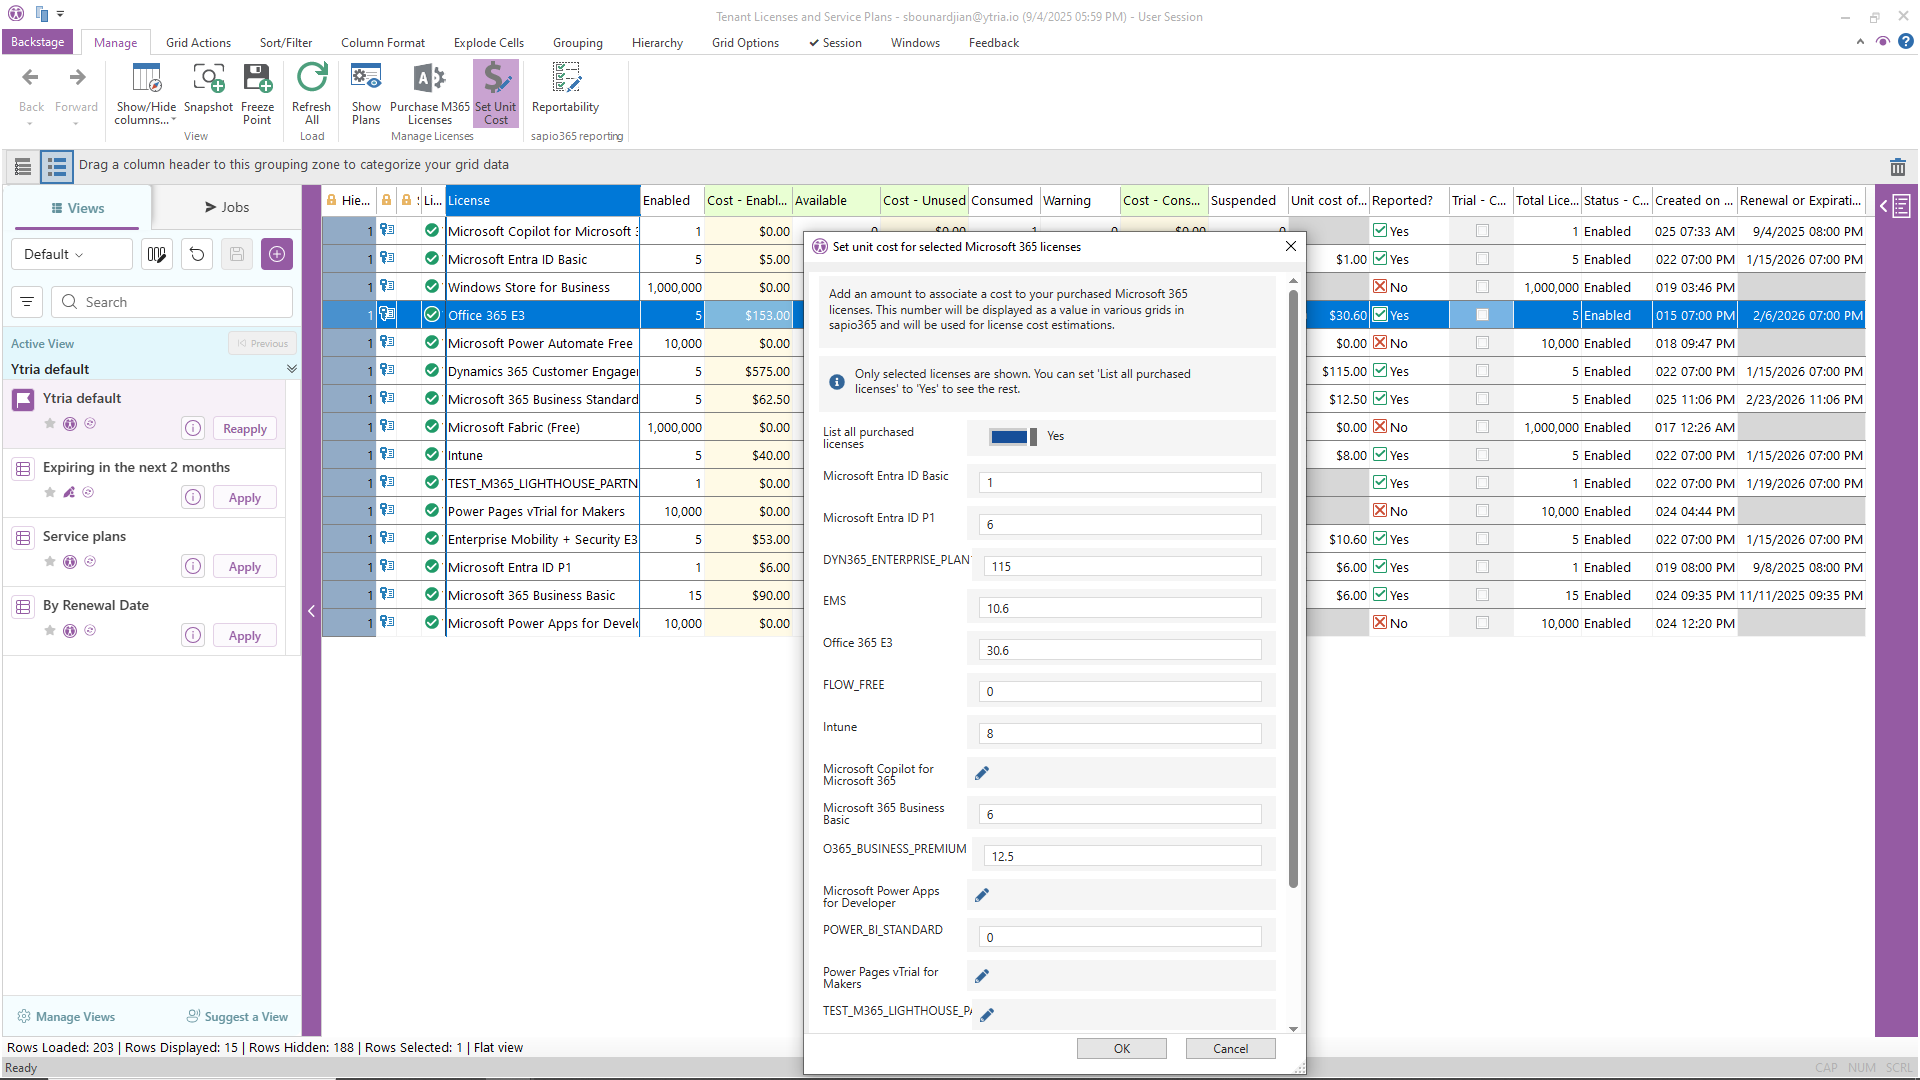Open the Sort/Filter ribbon tab

point(285,43)
